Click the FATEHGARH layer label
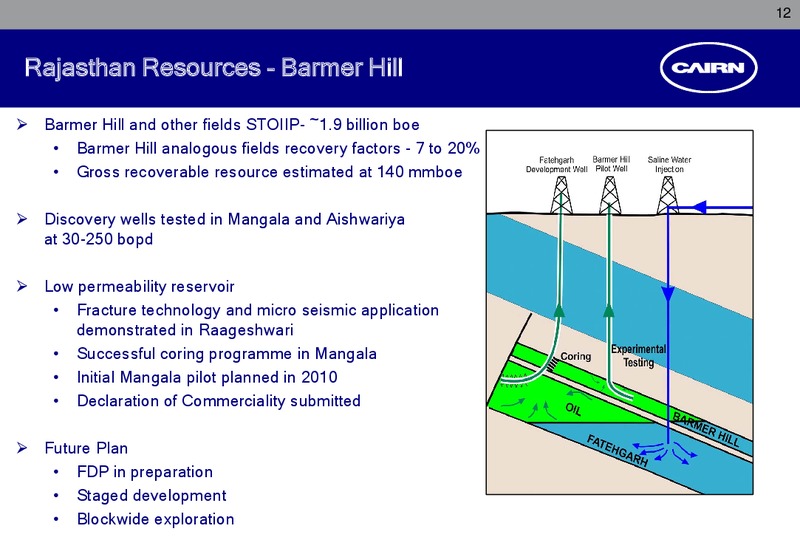Screen dimensions: 800x554 (x=618, y=450)
